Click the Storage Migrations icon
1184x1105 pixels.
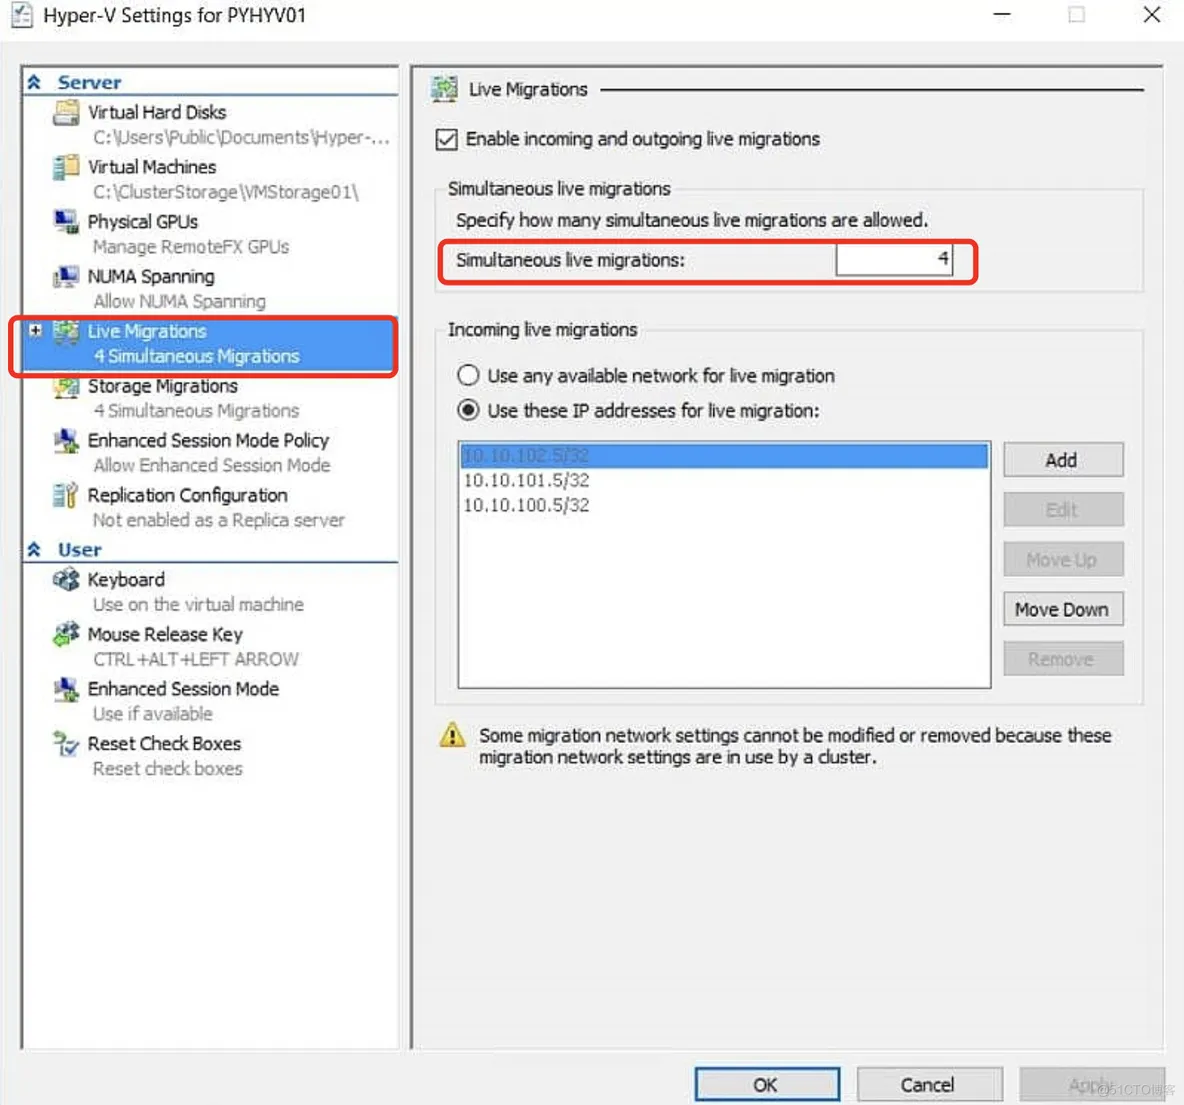[66, 387]
